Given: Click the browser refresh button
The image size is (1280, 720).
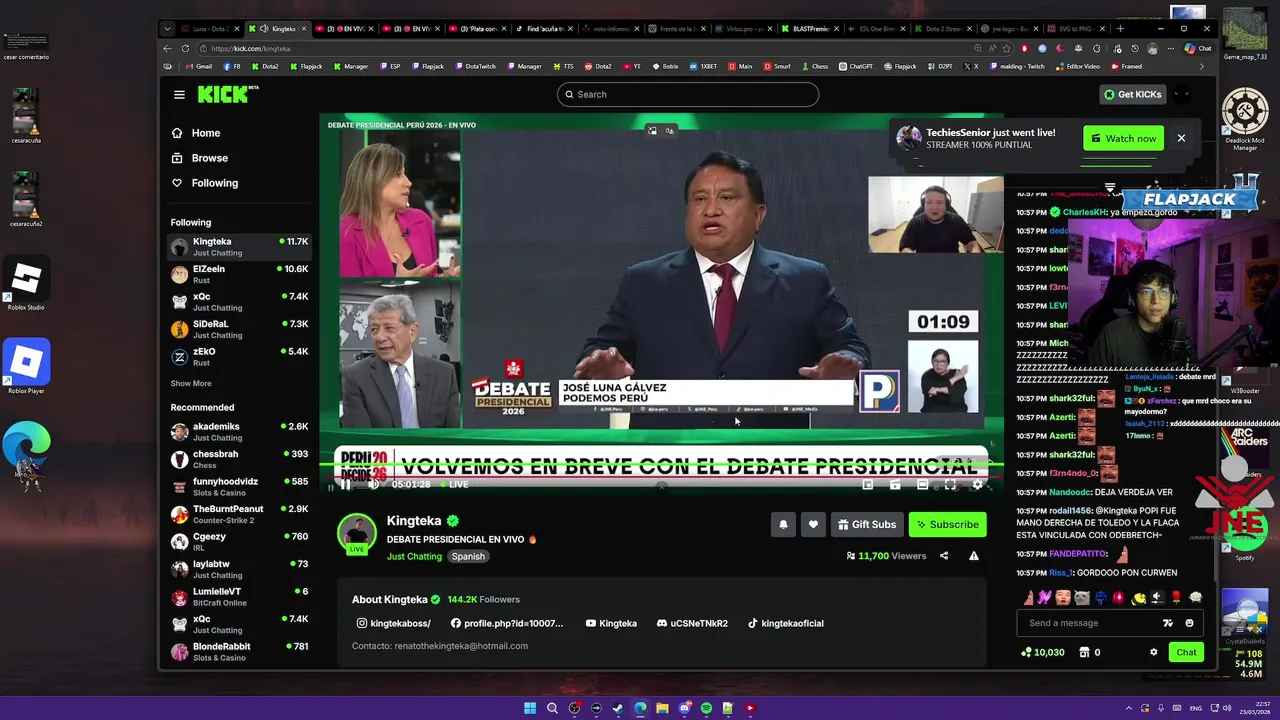Looking at the screenshot, I should pos(185,48).
